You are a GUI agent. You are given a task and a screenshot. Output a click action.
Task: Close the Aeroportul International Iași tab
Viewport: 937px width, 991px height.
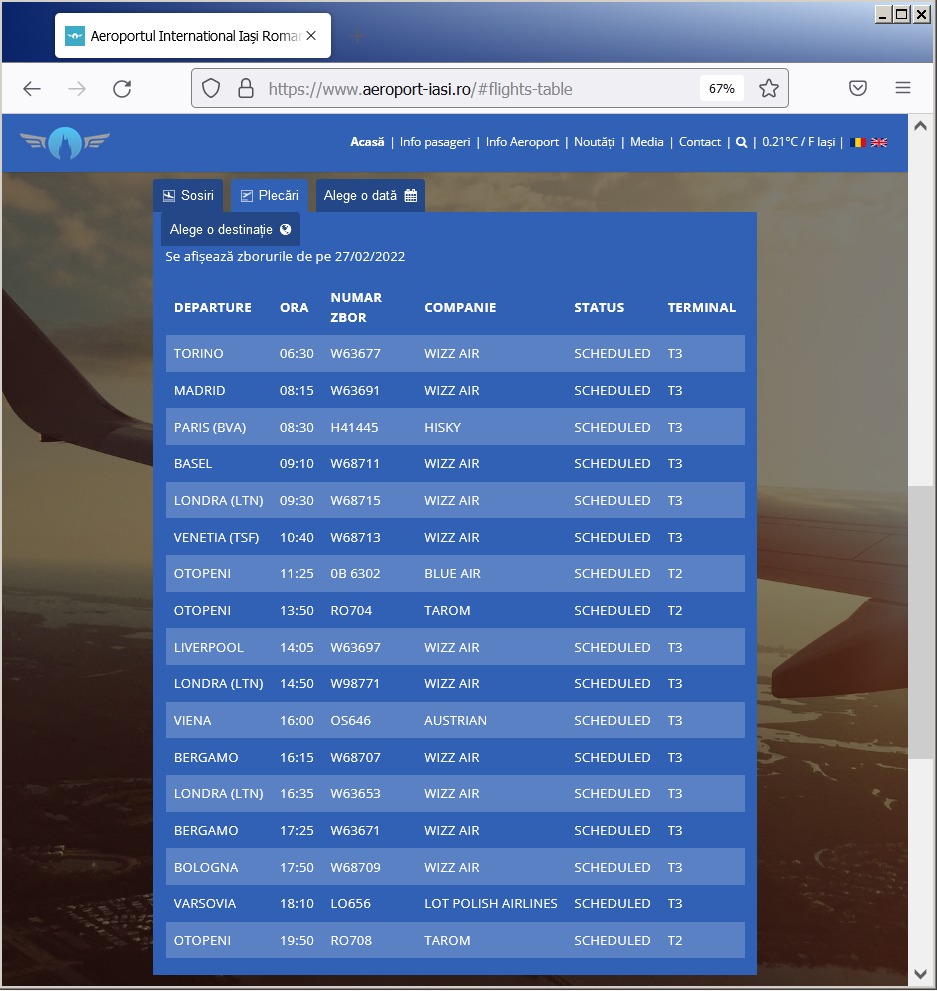pos(311,35)
